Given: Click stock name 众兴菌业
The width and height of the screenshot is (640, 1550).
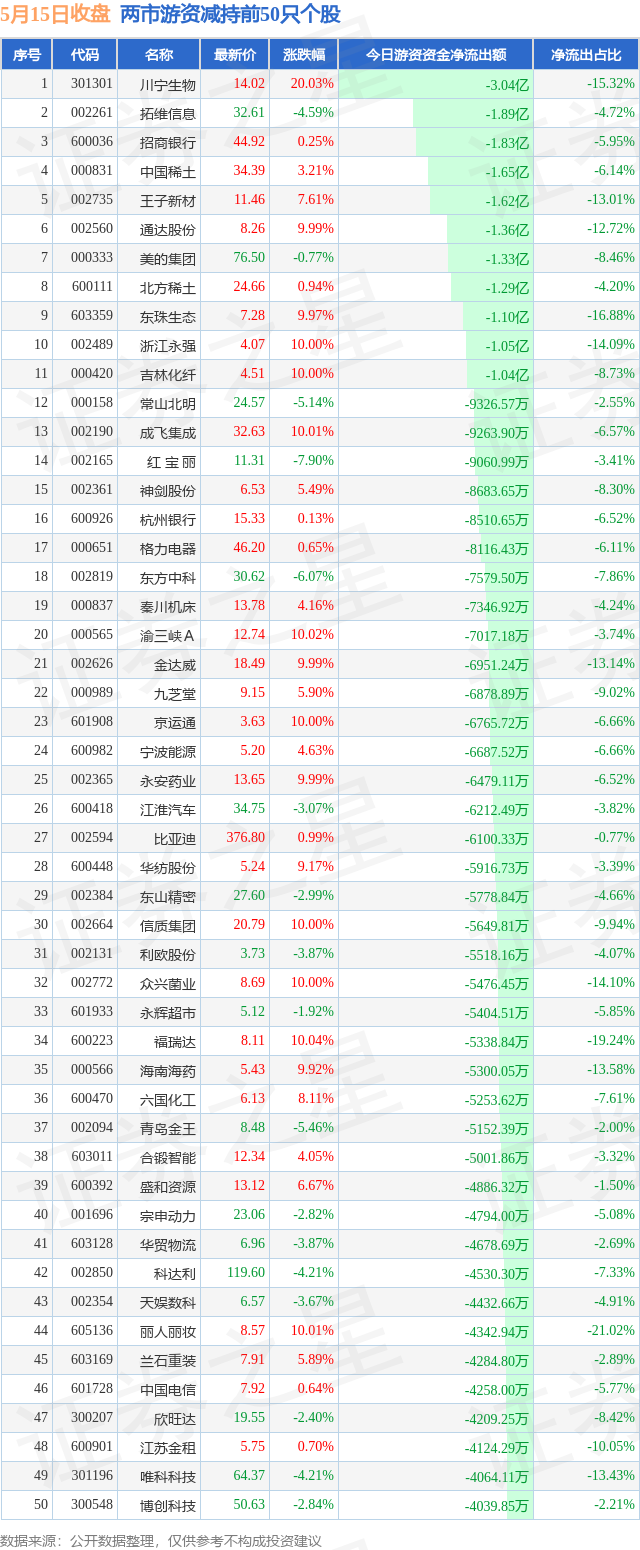Looking at the screenshot, I should point(168,983).
